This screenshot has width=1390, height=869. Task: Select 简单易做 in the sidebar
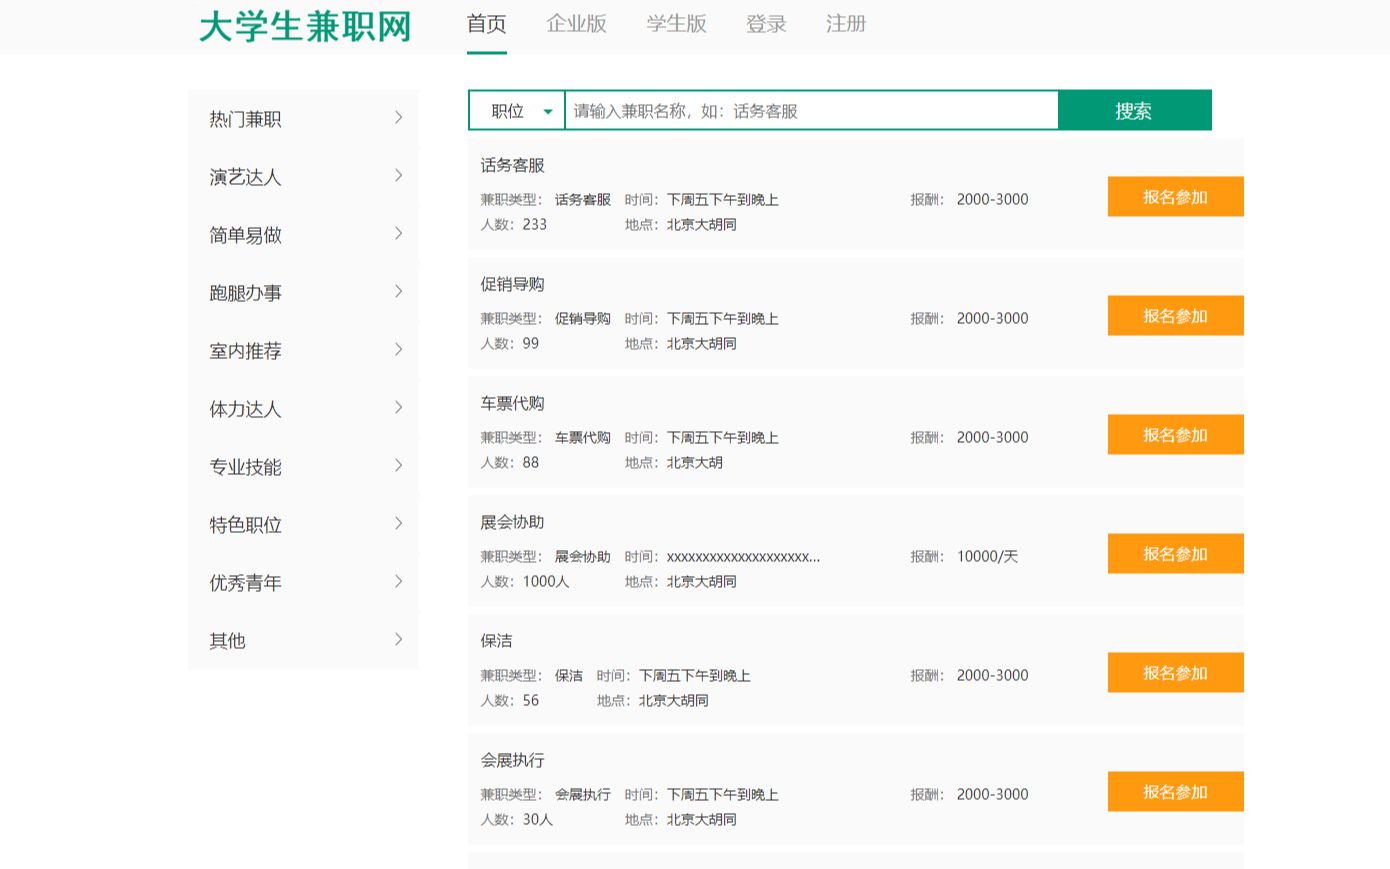coord(245,235)
